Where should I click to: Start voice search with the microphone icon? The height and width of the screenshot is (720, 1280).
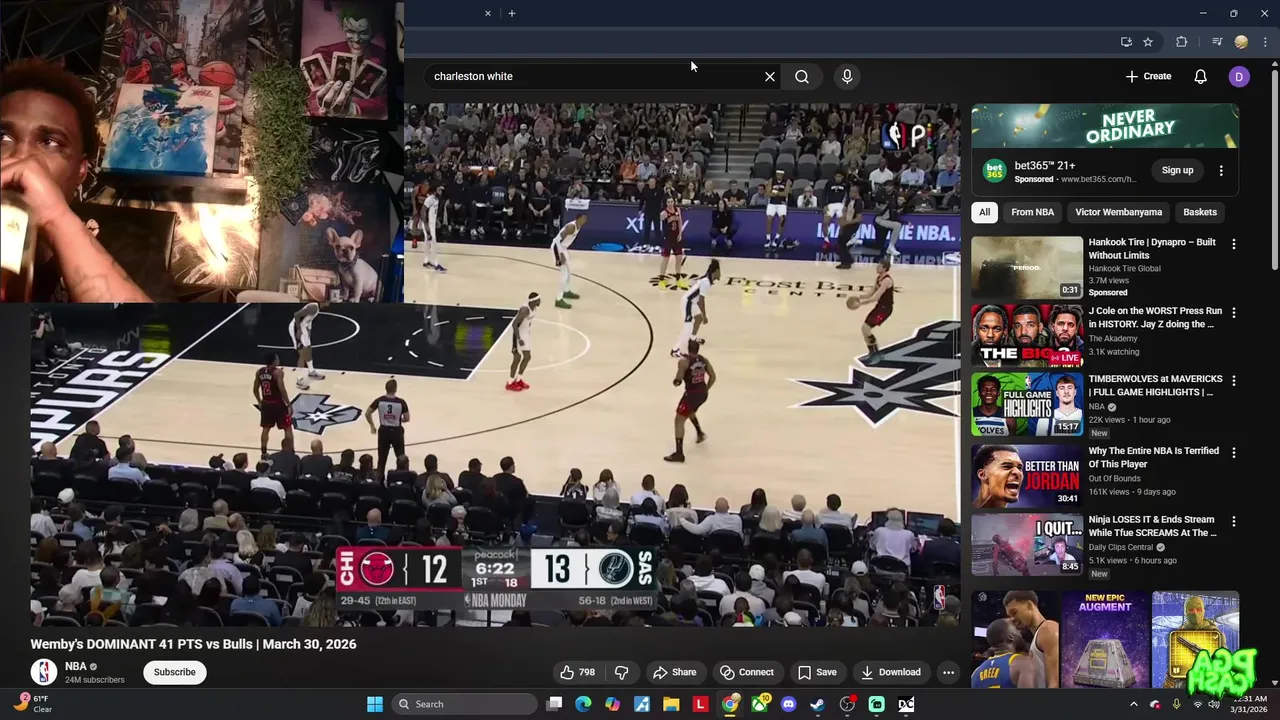coord(847,76)
